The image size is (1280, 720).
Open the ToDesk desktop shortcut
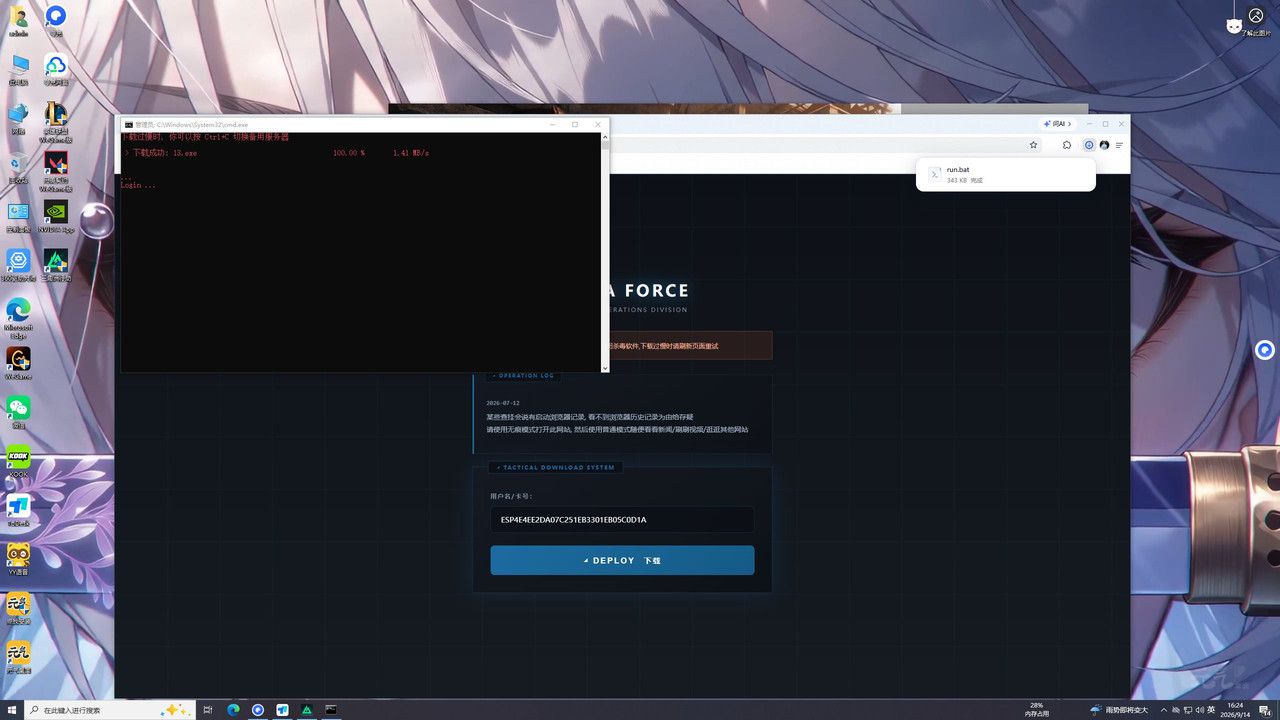(18, 509)
